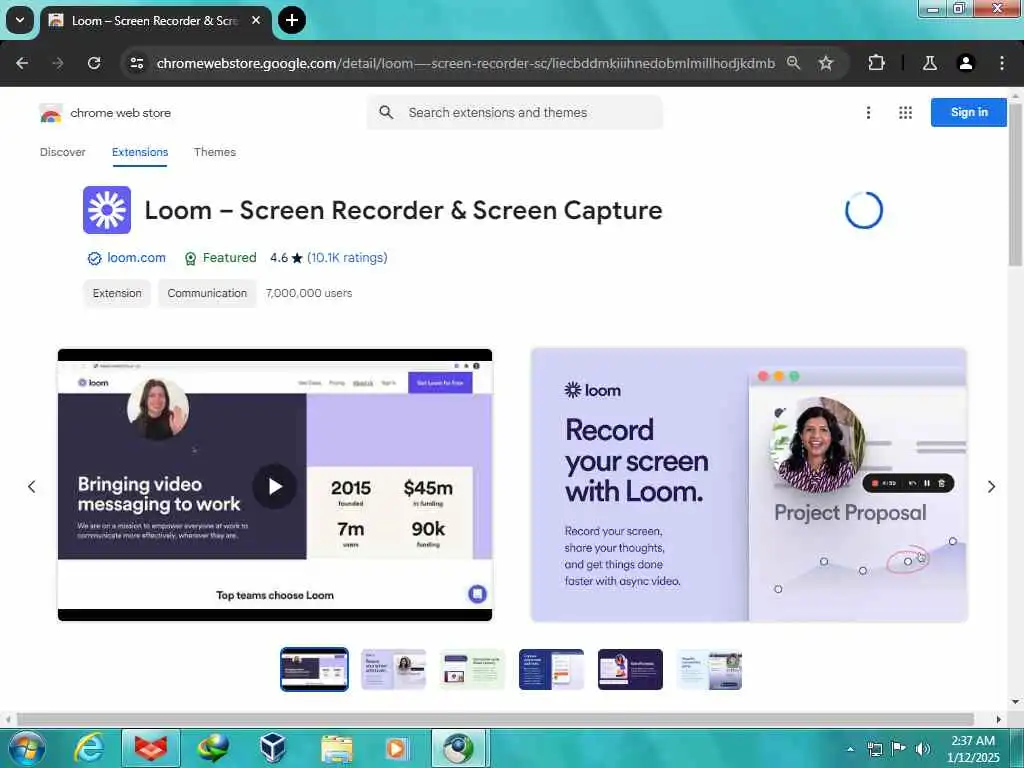Open the tab search dropdown arrow
The image size is (1024, 768).
(20, 20)
